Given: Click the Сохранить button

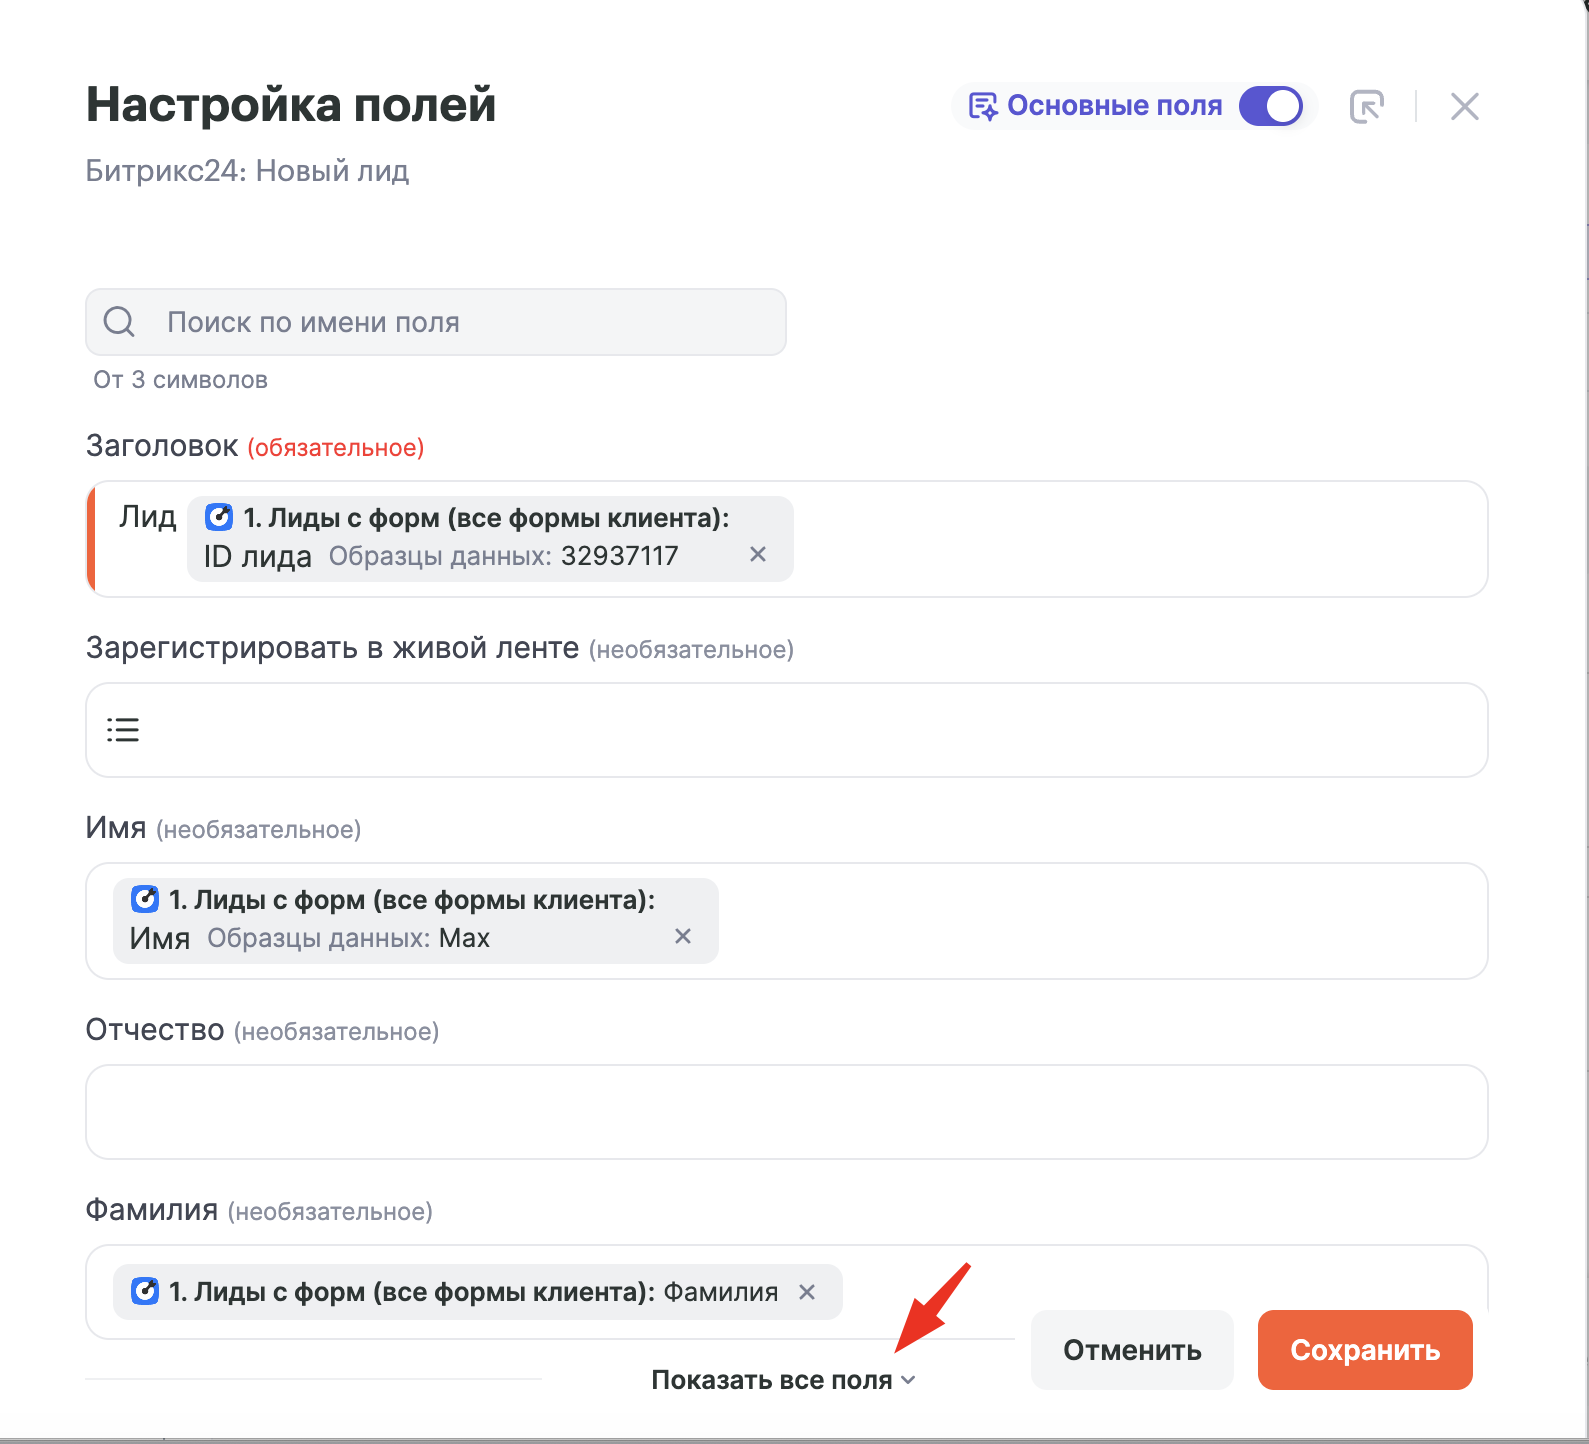Looking at the screenshot, I should [1365, 1350].
